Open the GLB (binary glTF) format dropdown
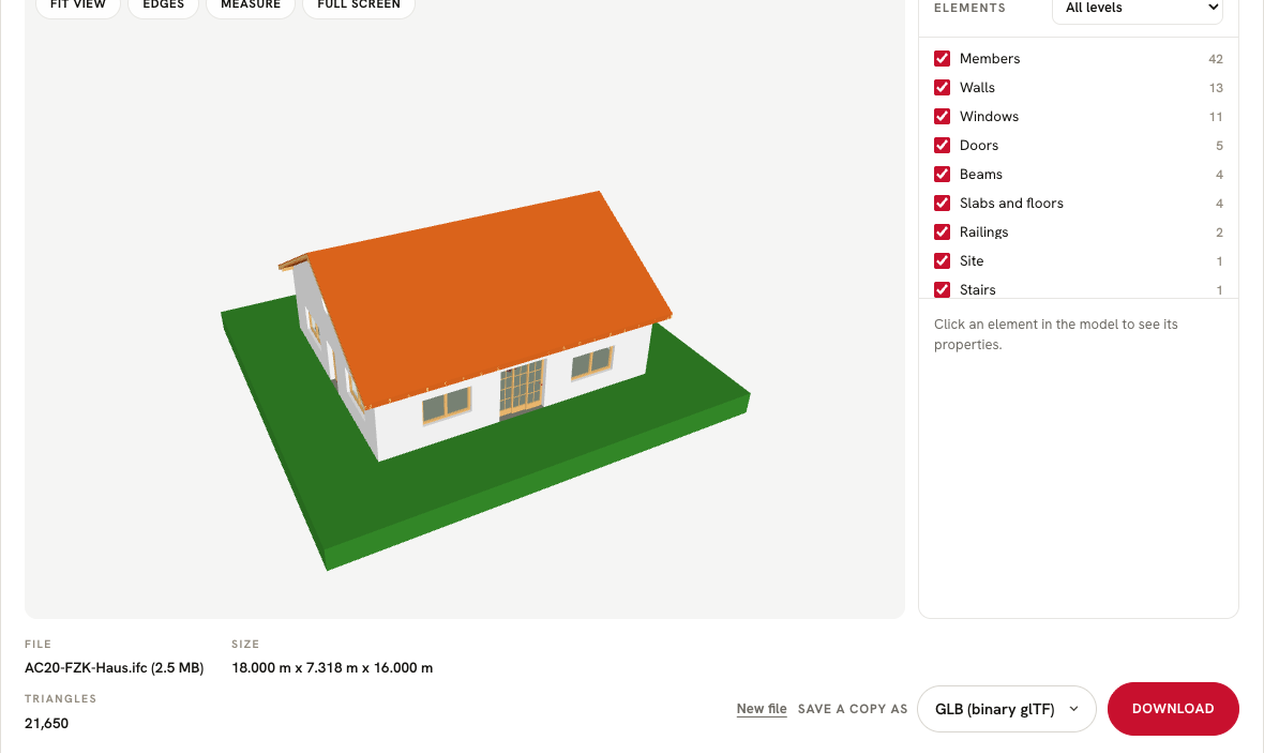 (1006, 709)
